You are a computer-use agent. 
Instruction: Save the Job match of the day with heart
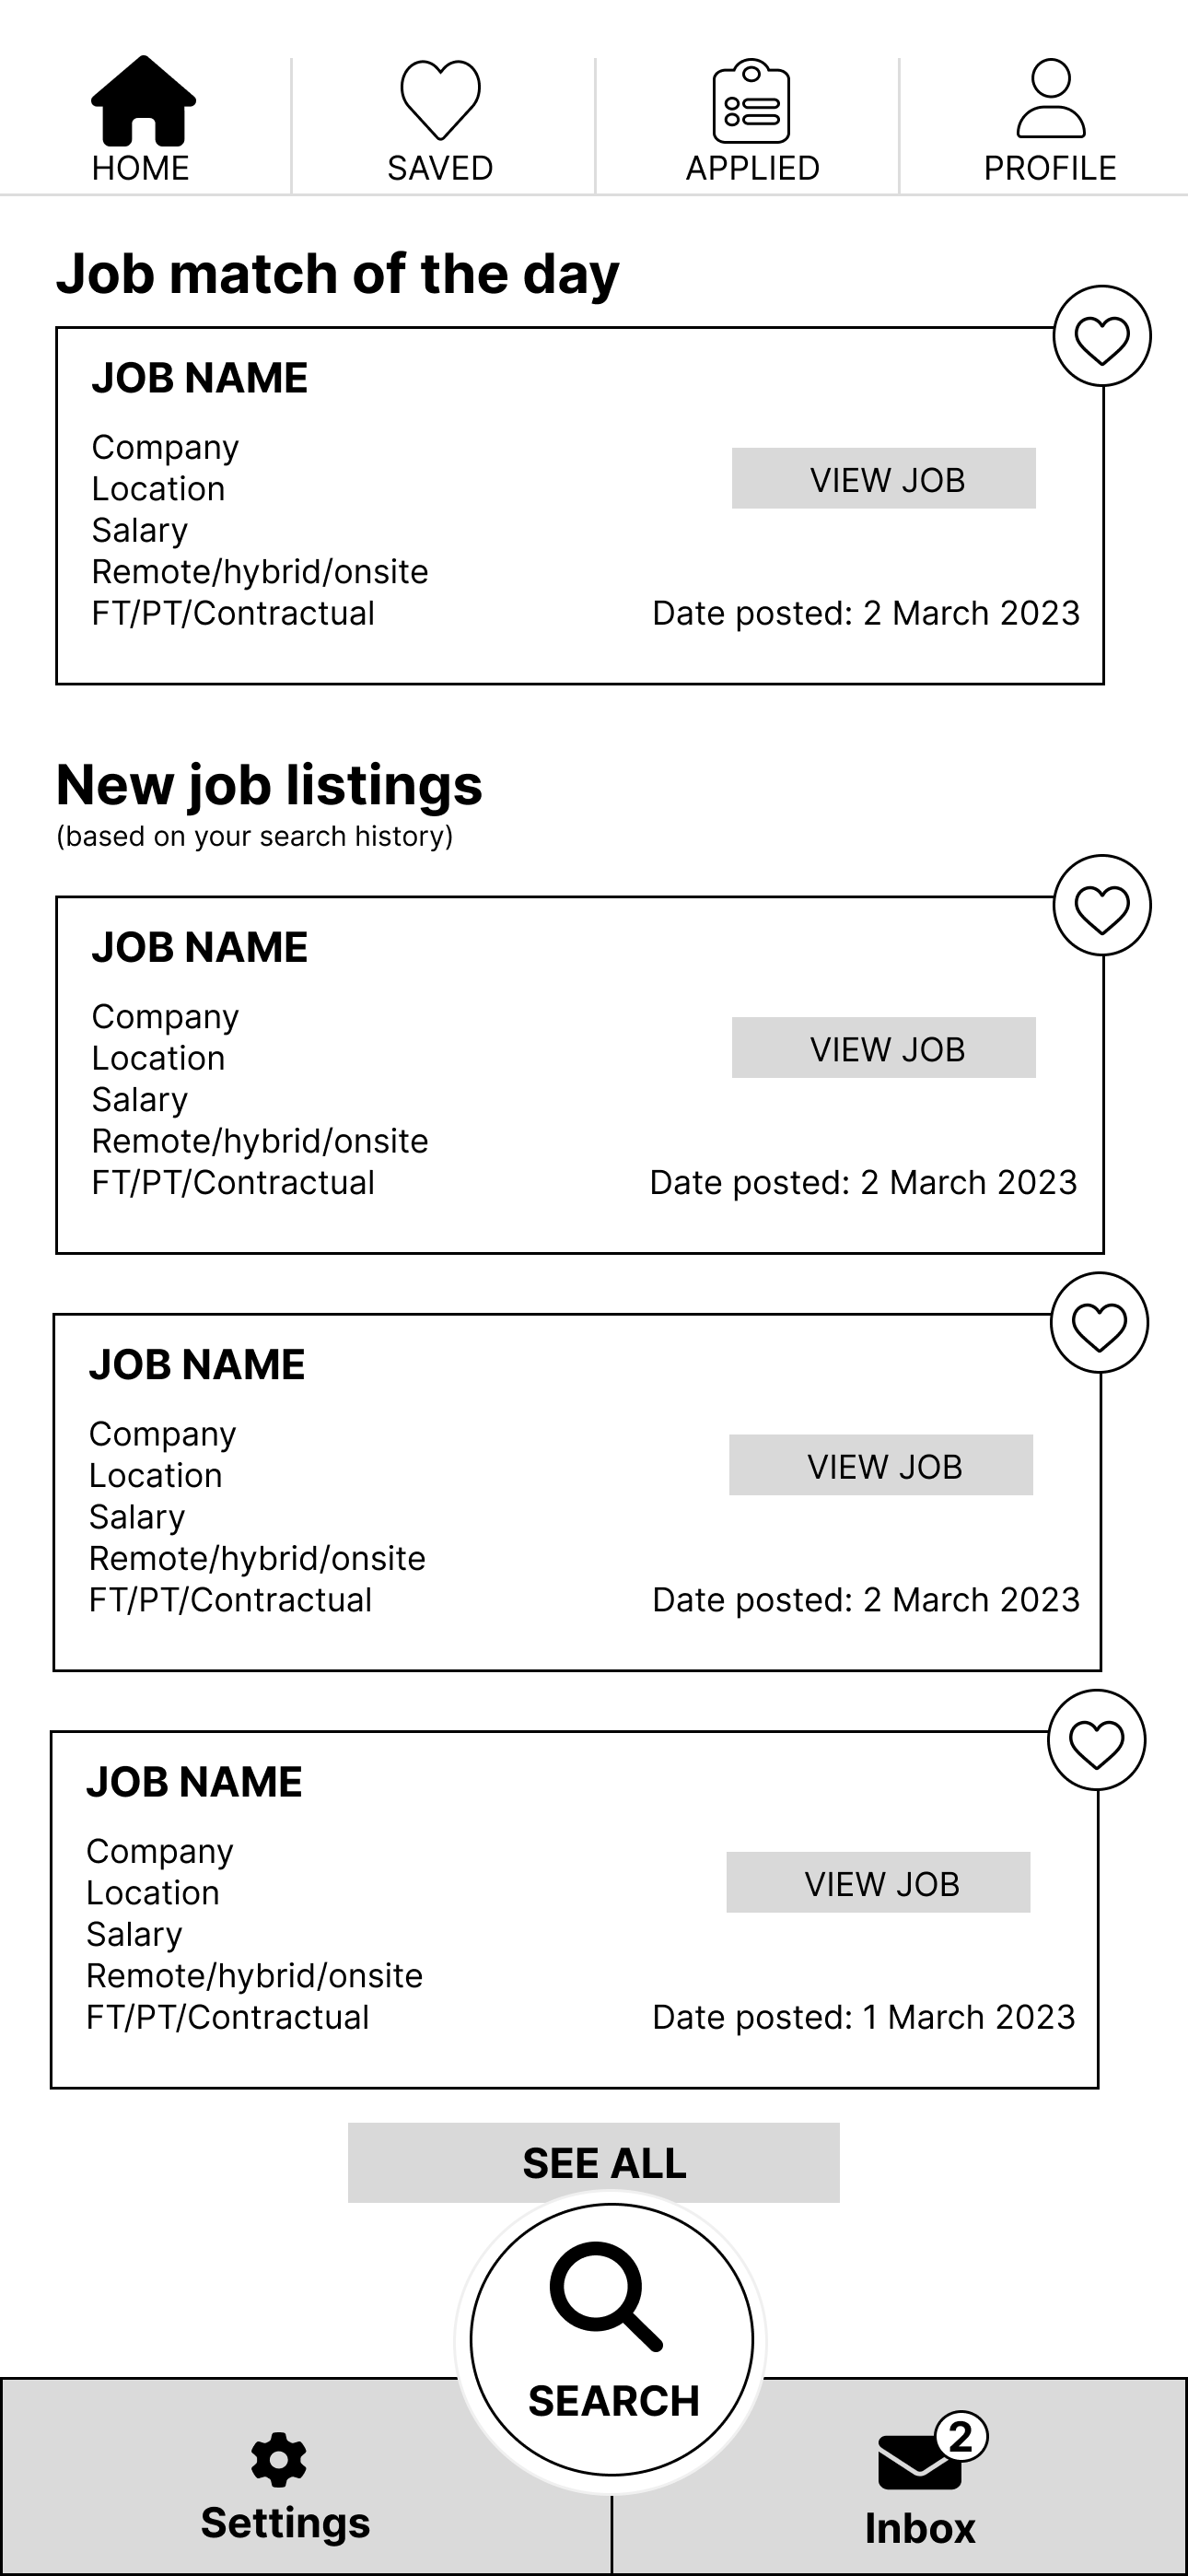(x=1102, y=337)
